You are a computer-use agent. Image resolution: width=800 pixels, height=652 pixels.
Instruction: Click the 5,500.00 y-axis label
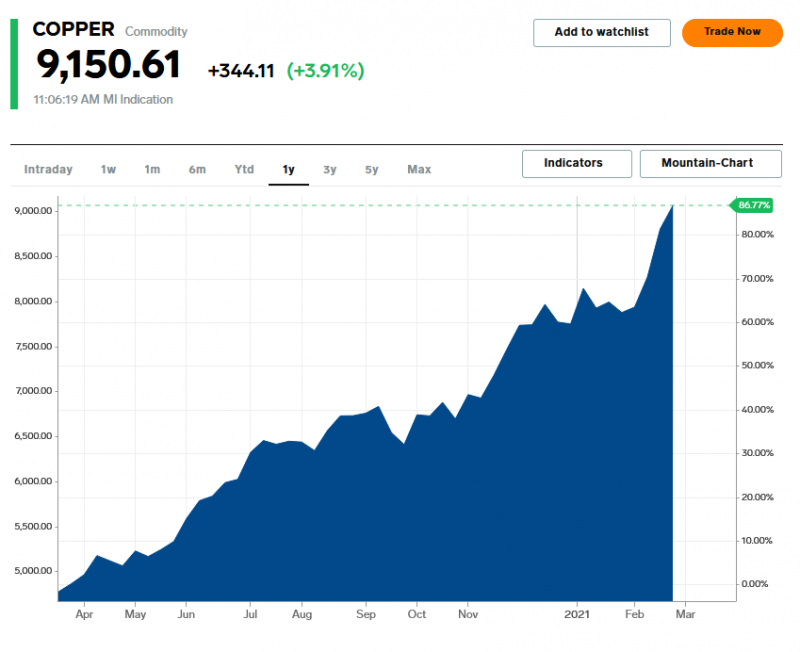33,526
